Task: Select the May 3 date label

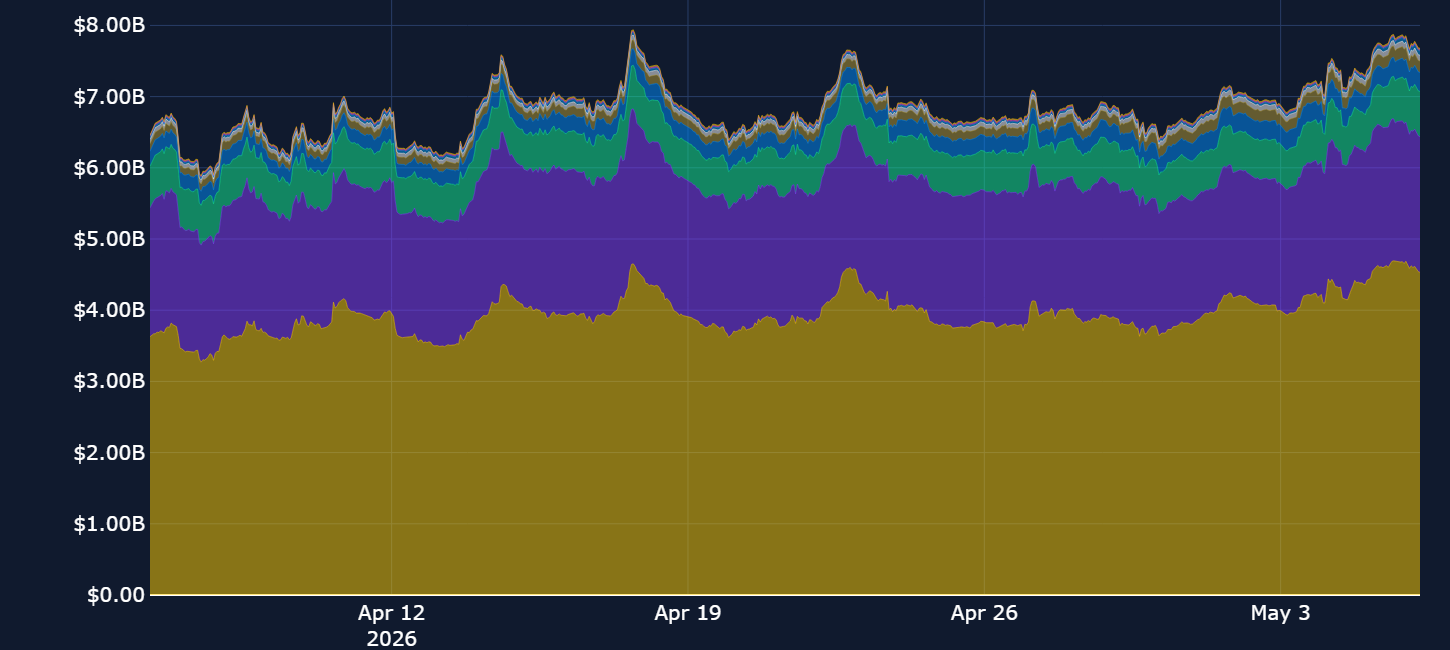Action: [1280, 613]
